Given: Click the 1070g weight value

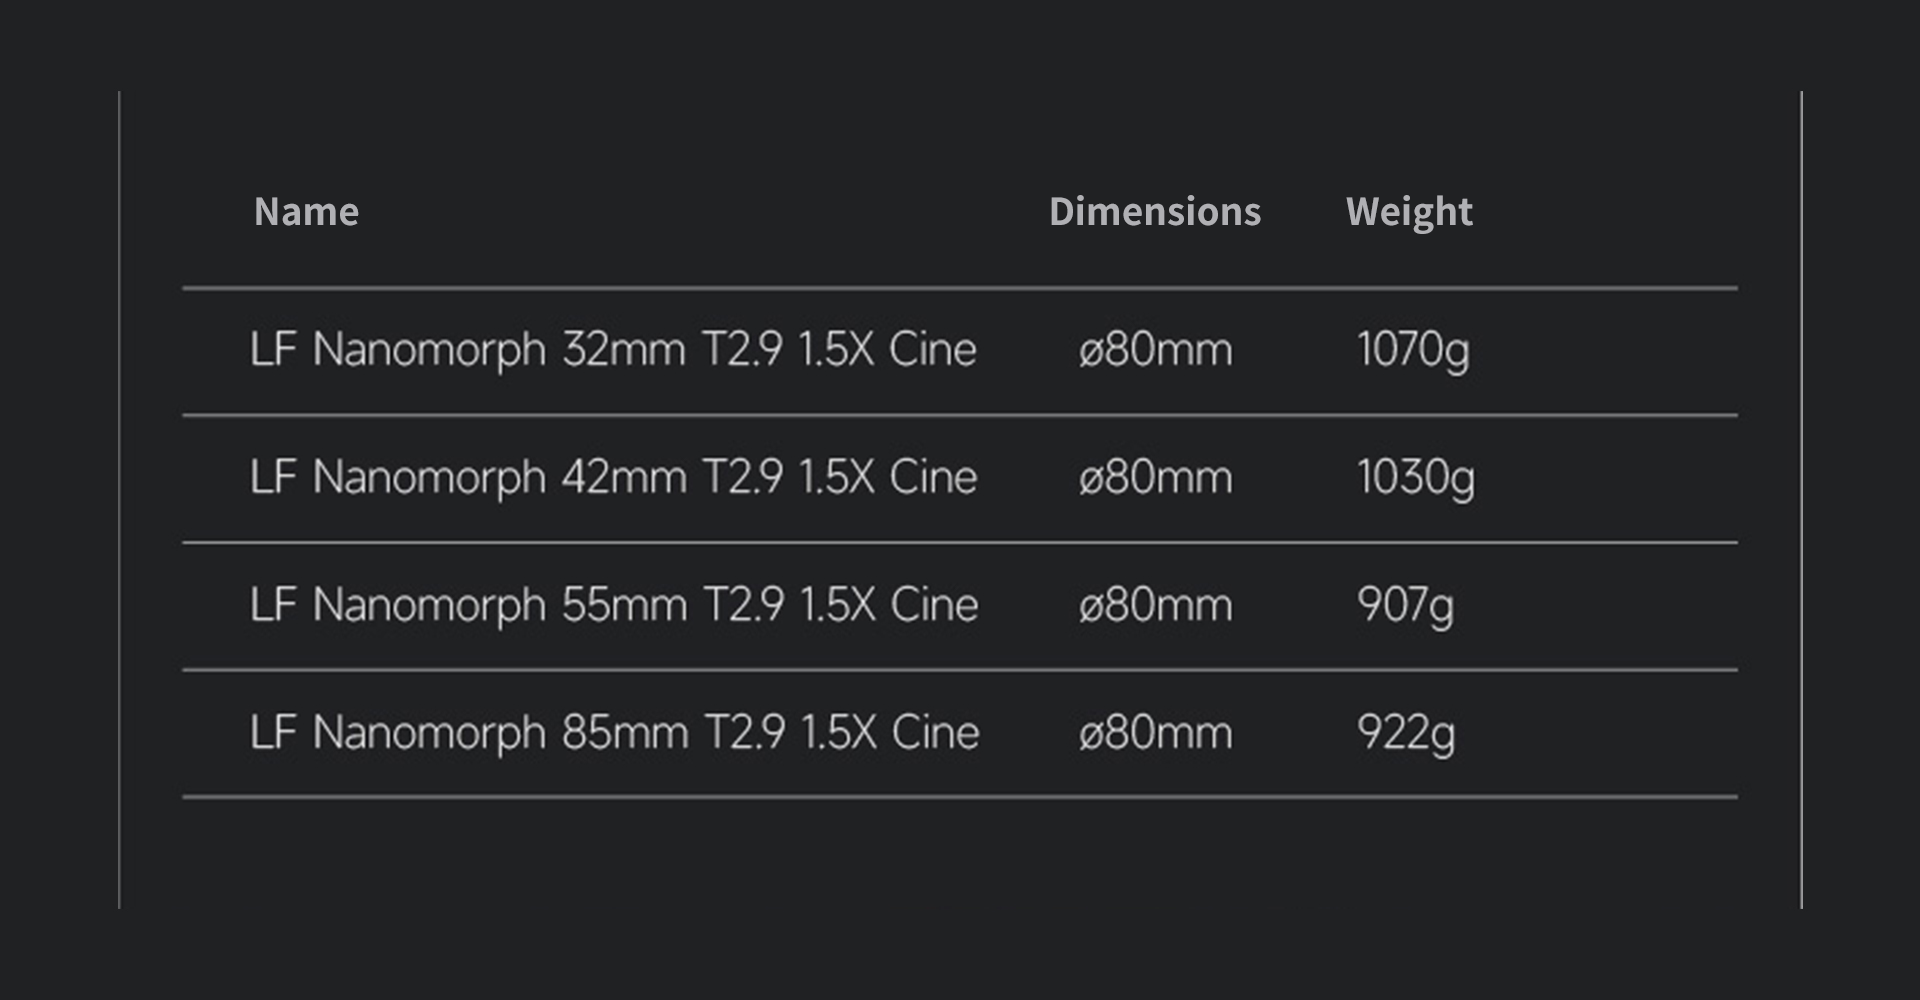Looking at the screenshot, I should [x=1412, y=350].
